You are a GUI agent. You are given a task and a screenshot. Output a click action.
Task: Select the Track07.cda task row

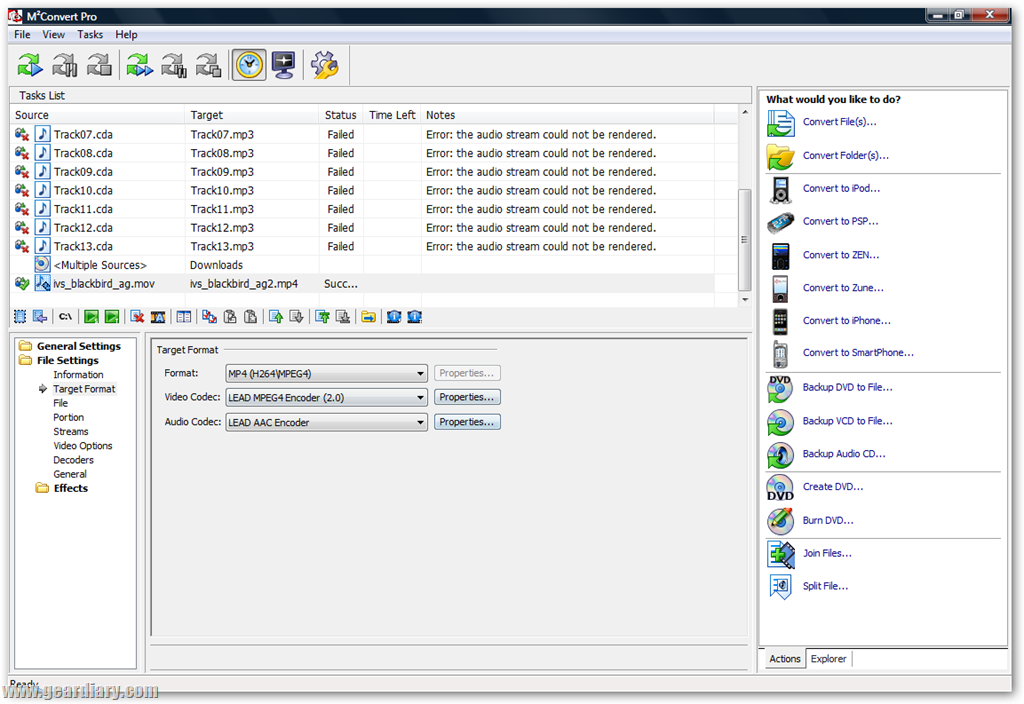point(364,135)
